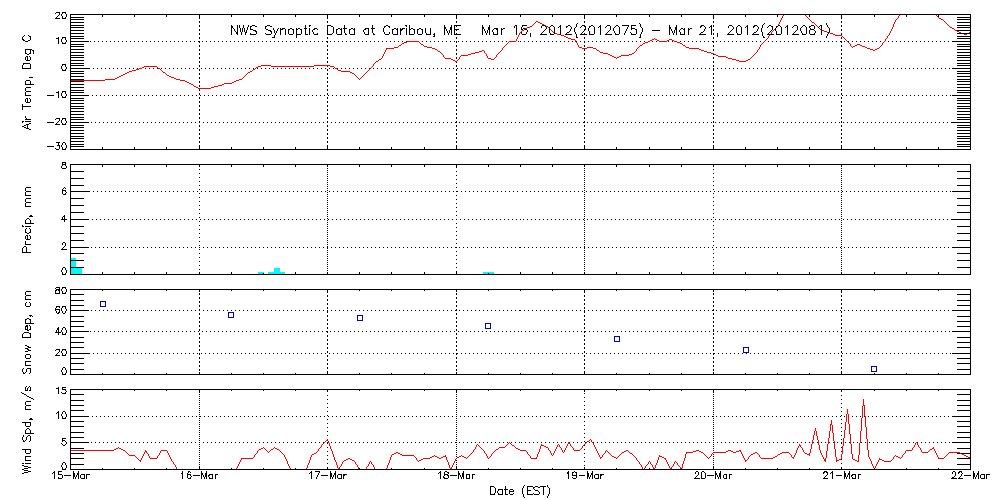1000x500 pixels.
Task: Click the 'Wind Spd, m/s' axis label
Action: (28, 430)
